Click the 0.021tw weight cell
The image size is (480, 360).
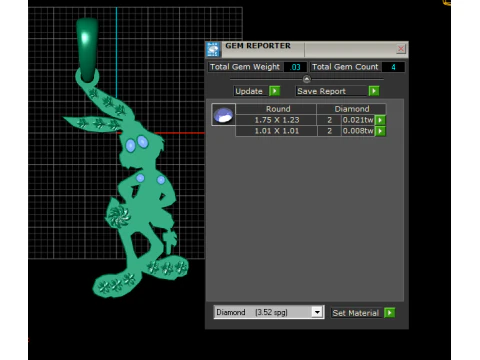pos(358,120)
